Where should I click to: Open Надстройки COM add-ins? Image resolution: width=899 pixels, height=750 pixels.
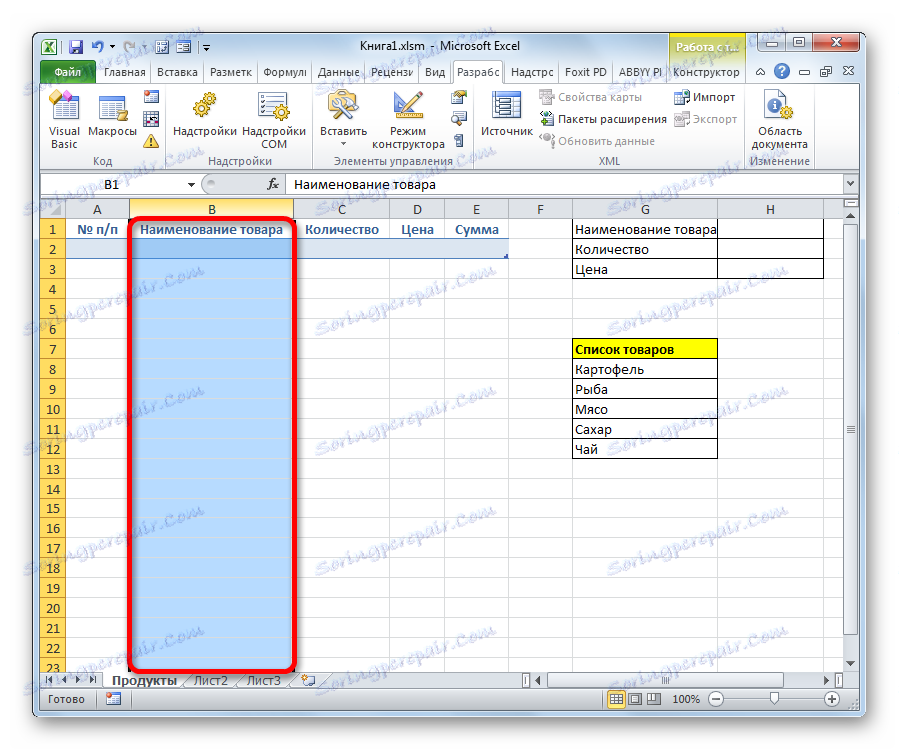274,120
